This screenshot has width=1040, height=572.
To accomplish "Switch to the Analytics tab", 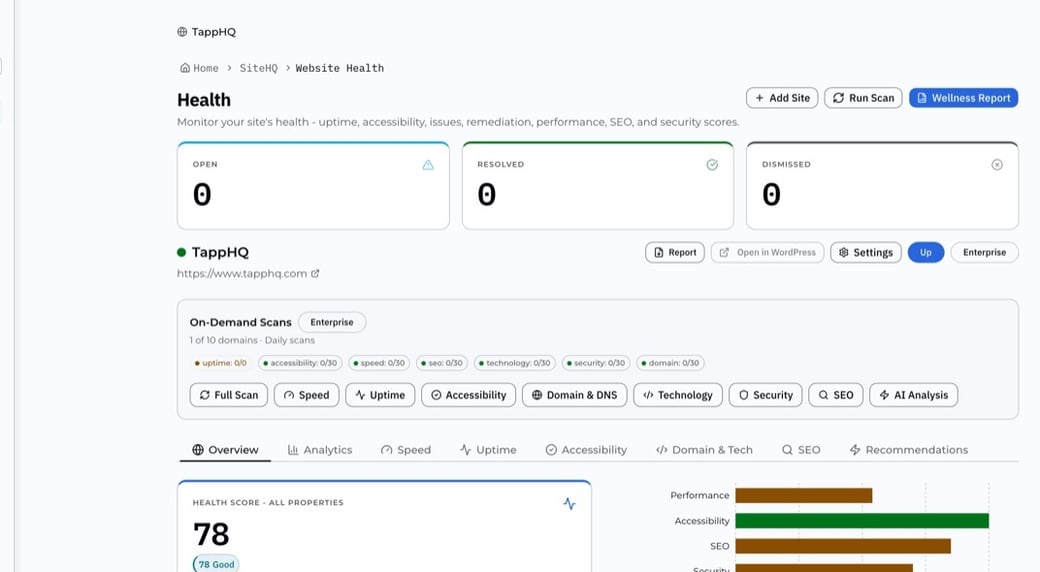I will (x=320, y=450).
